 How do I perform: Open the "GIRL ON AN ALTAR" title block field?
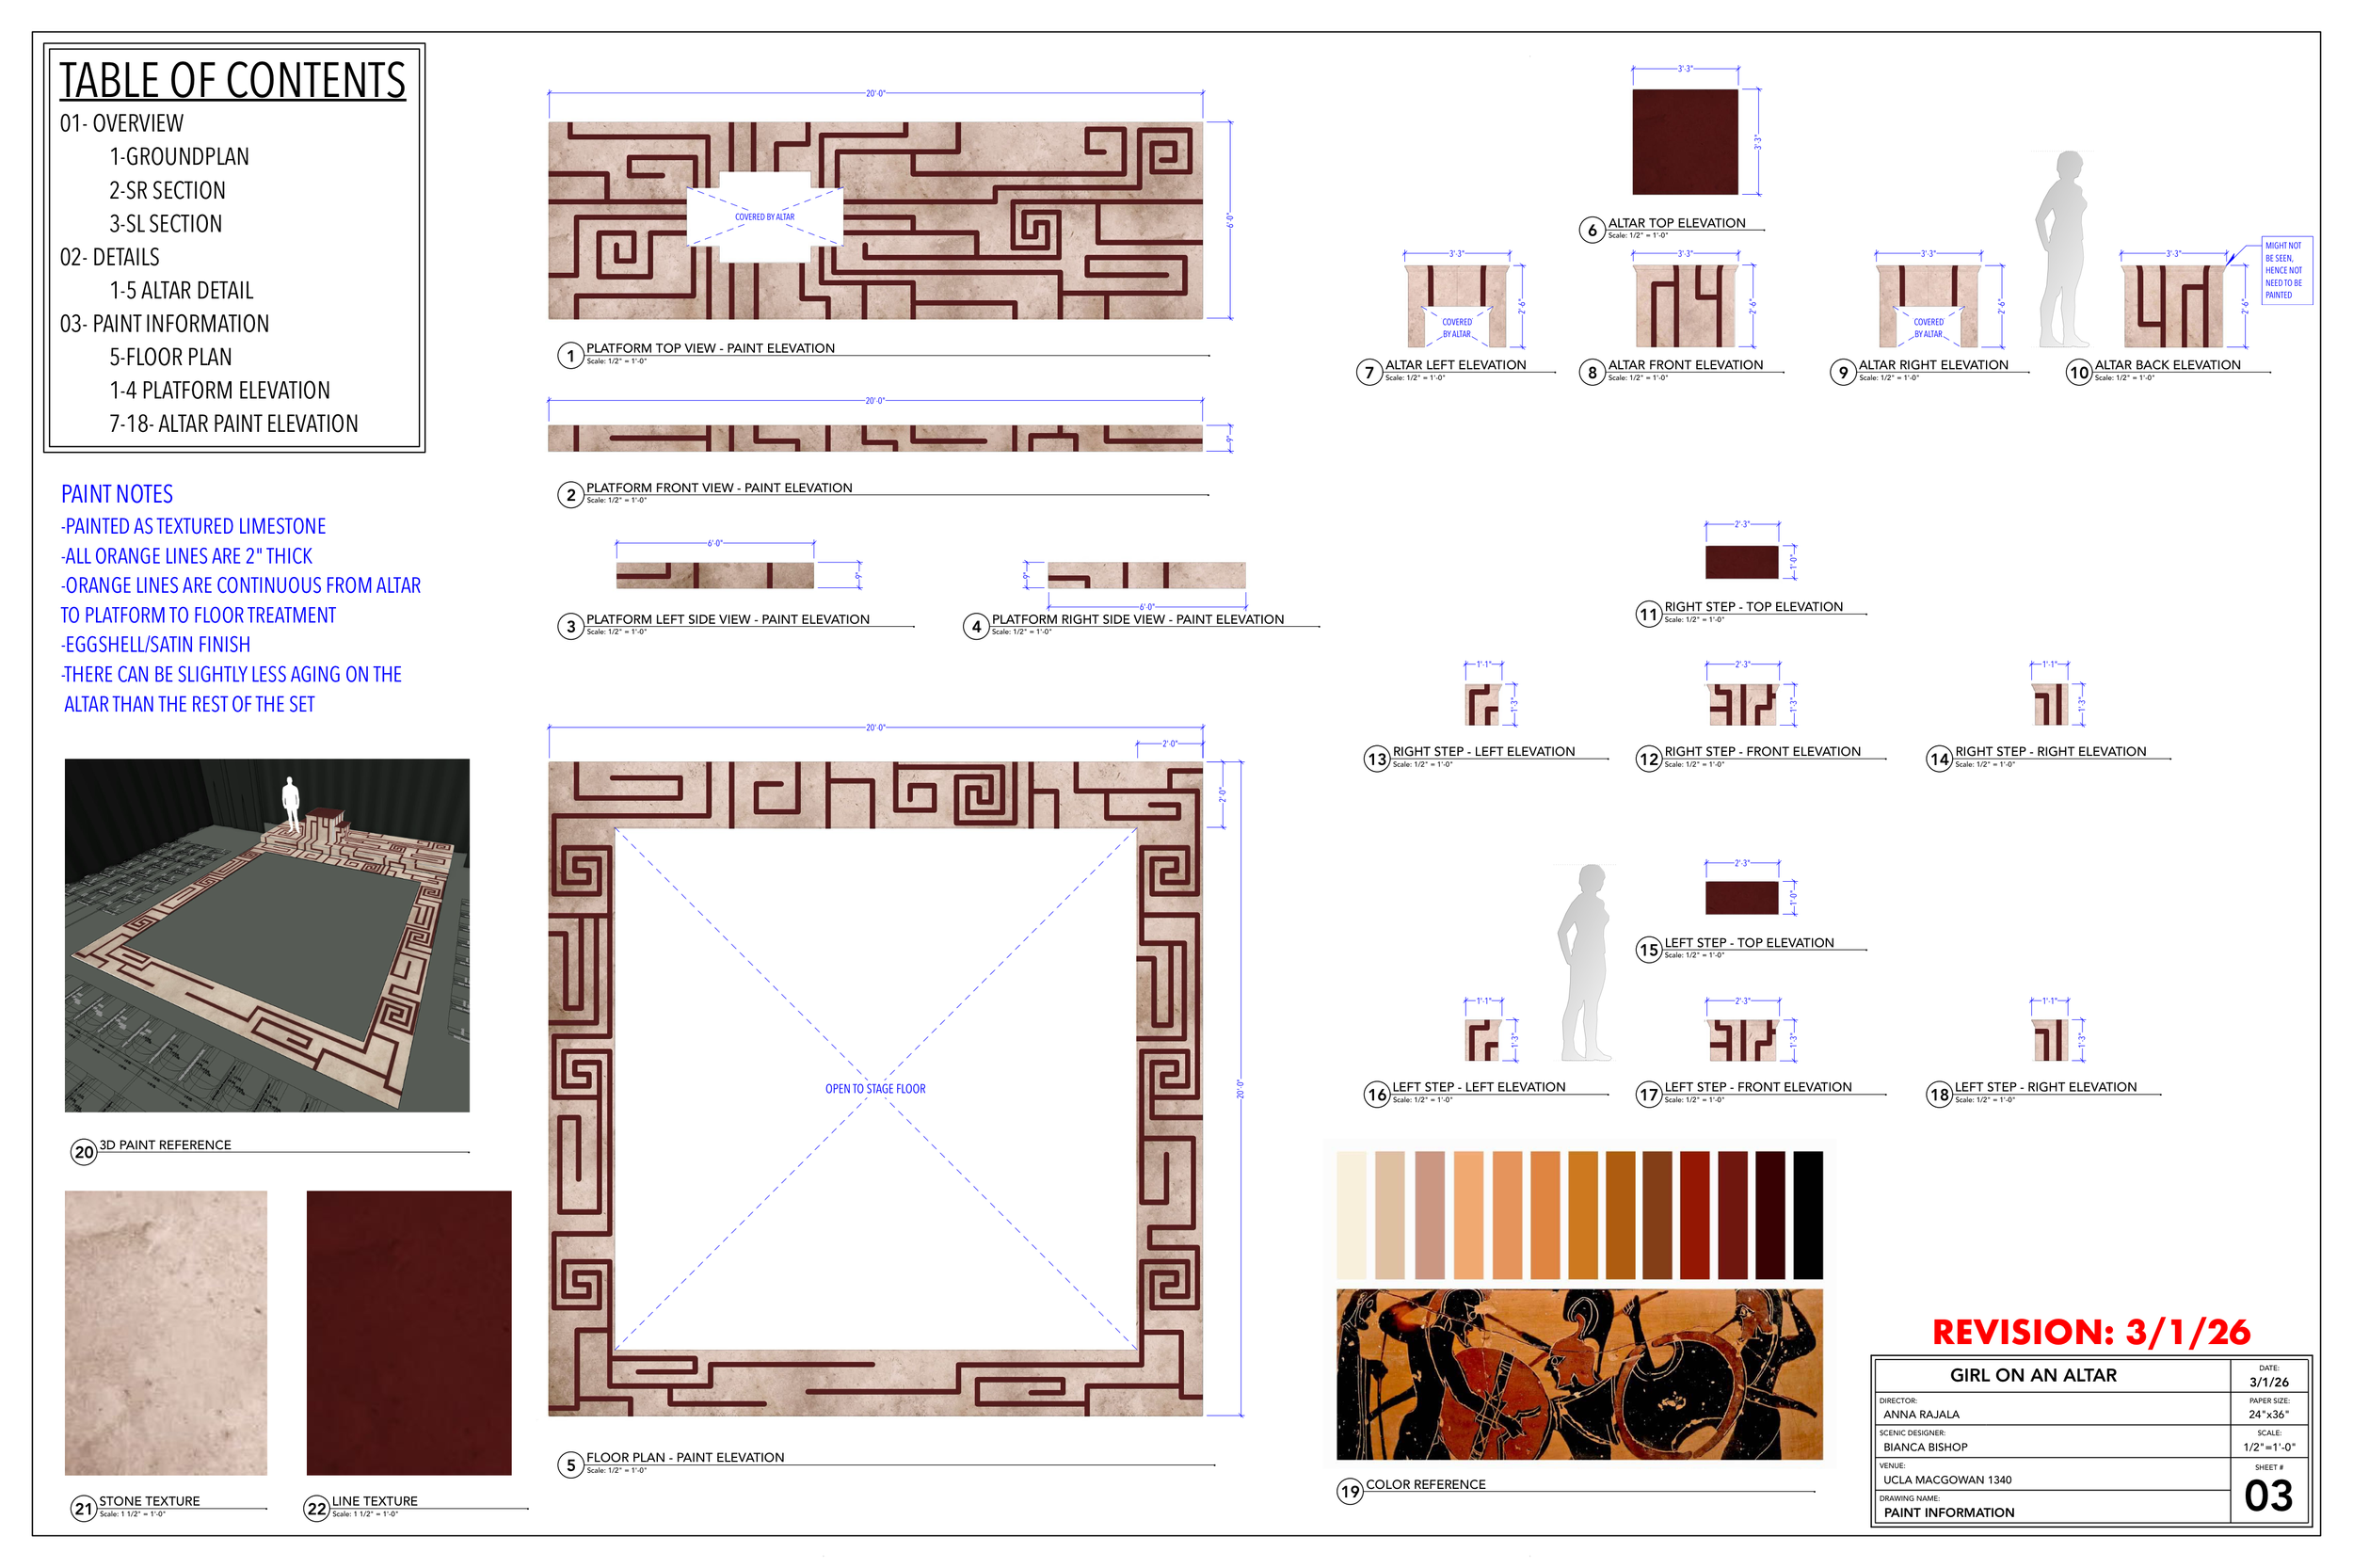tap(2032, 1375)
